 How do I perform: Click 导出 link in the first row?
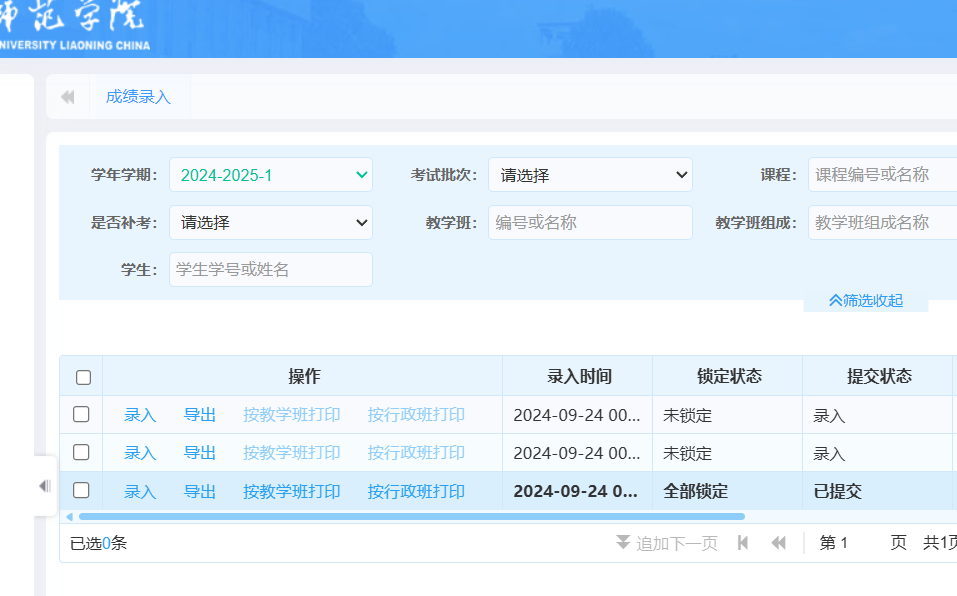[x=200, y=415]
